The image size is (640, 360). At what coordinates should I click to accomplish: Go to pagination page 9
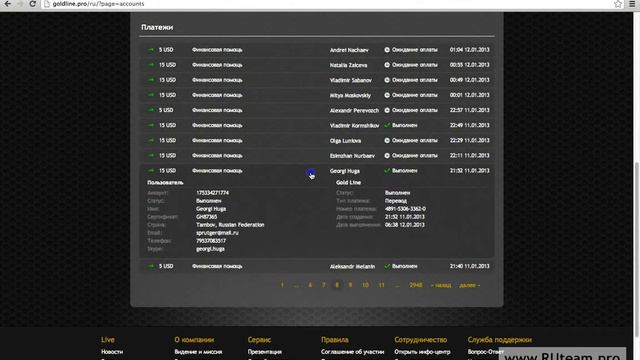point(350,285)
